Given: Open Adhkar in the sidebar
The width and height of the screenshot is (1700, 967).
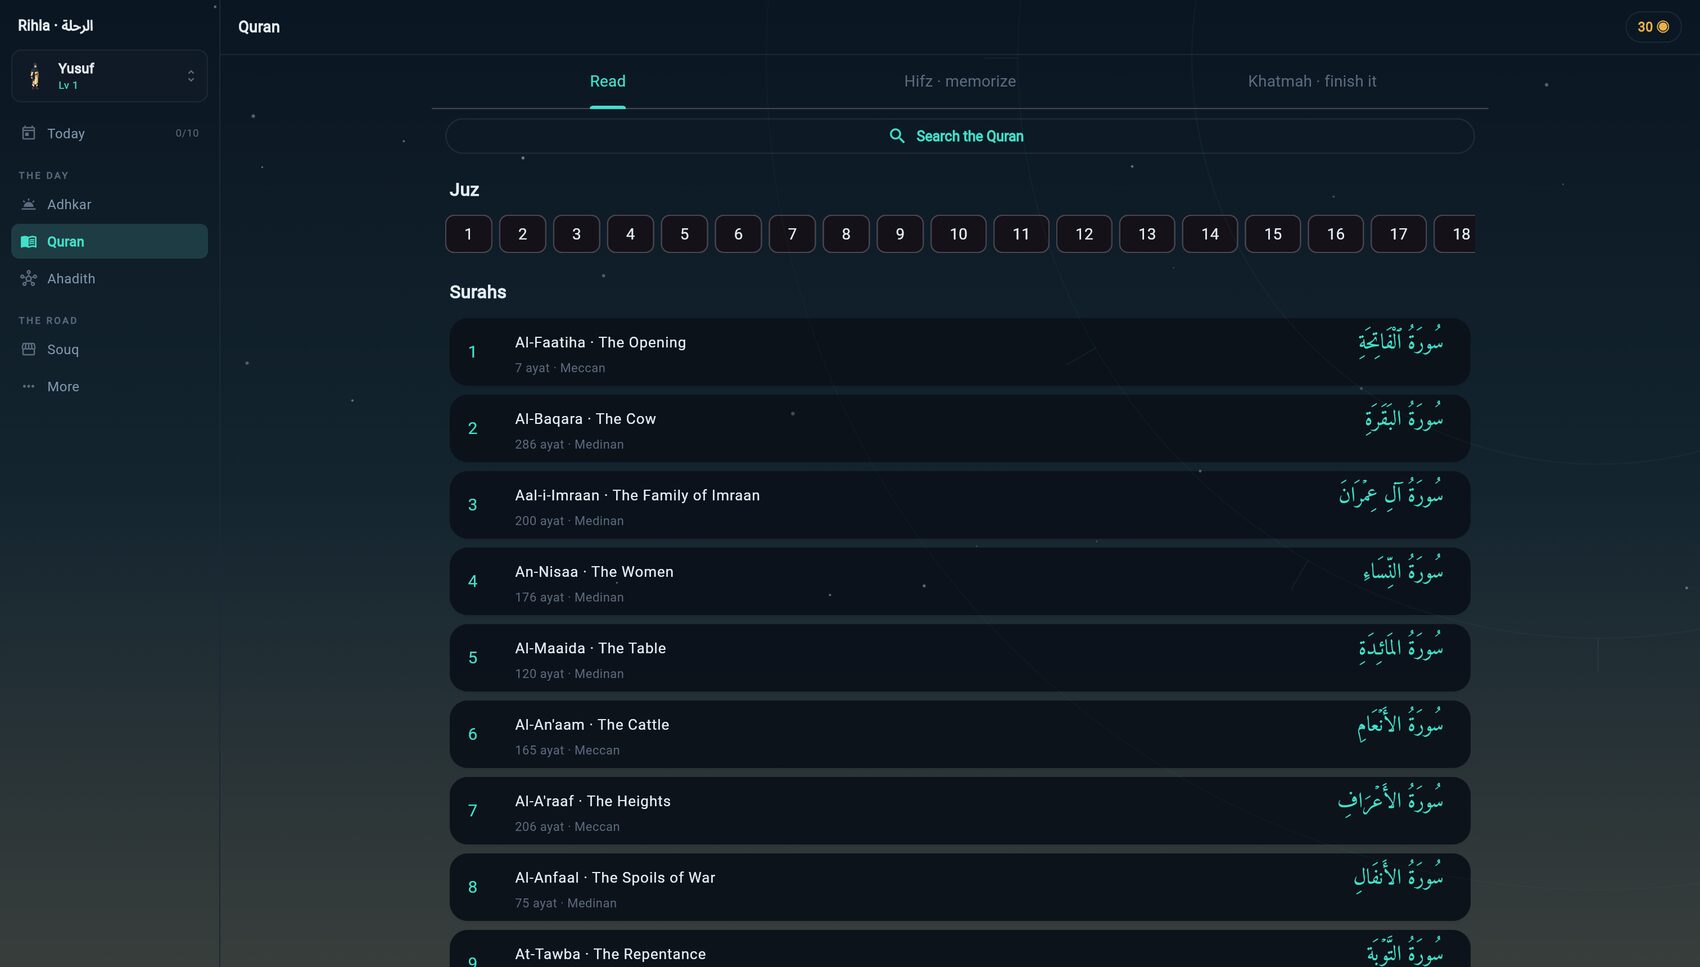Looking at the screenshot, I should coord(110,204).
